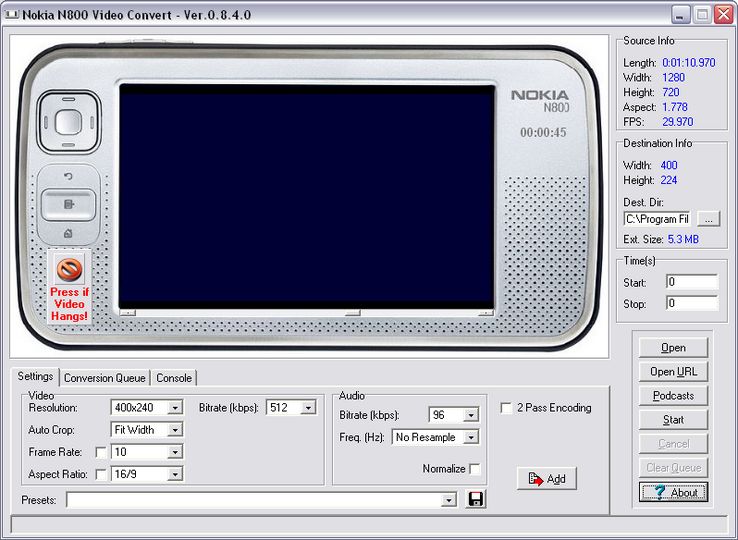Click the app icon in the title bar
738x540 pixels.
(11, 15)
